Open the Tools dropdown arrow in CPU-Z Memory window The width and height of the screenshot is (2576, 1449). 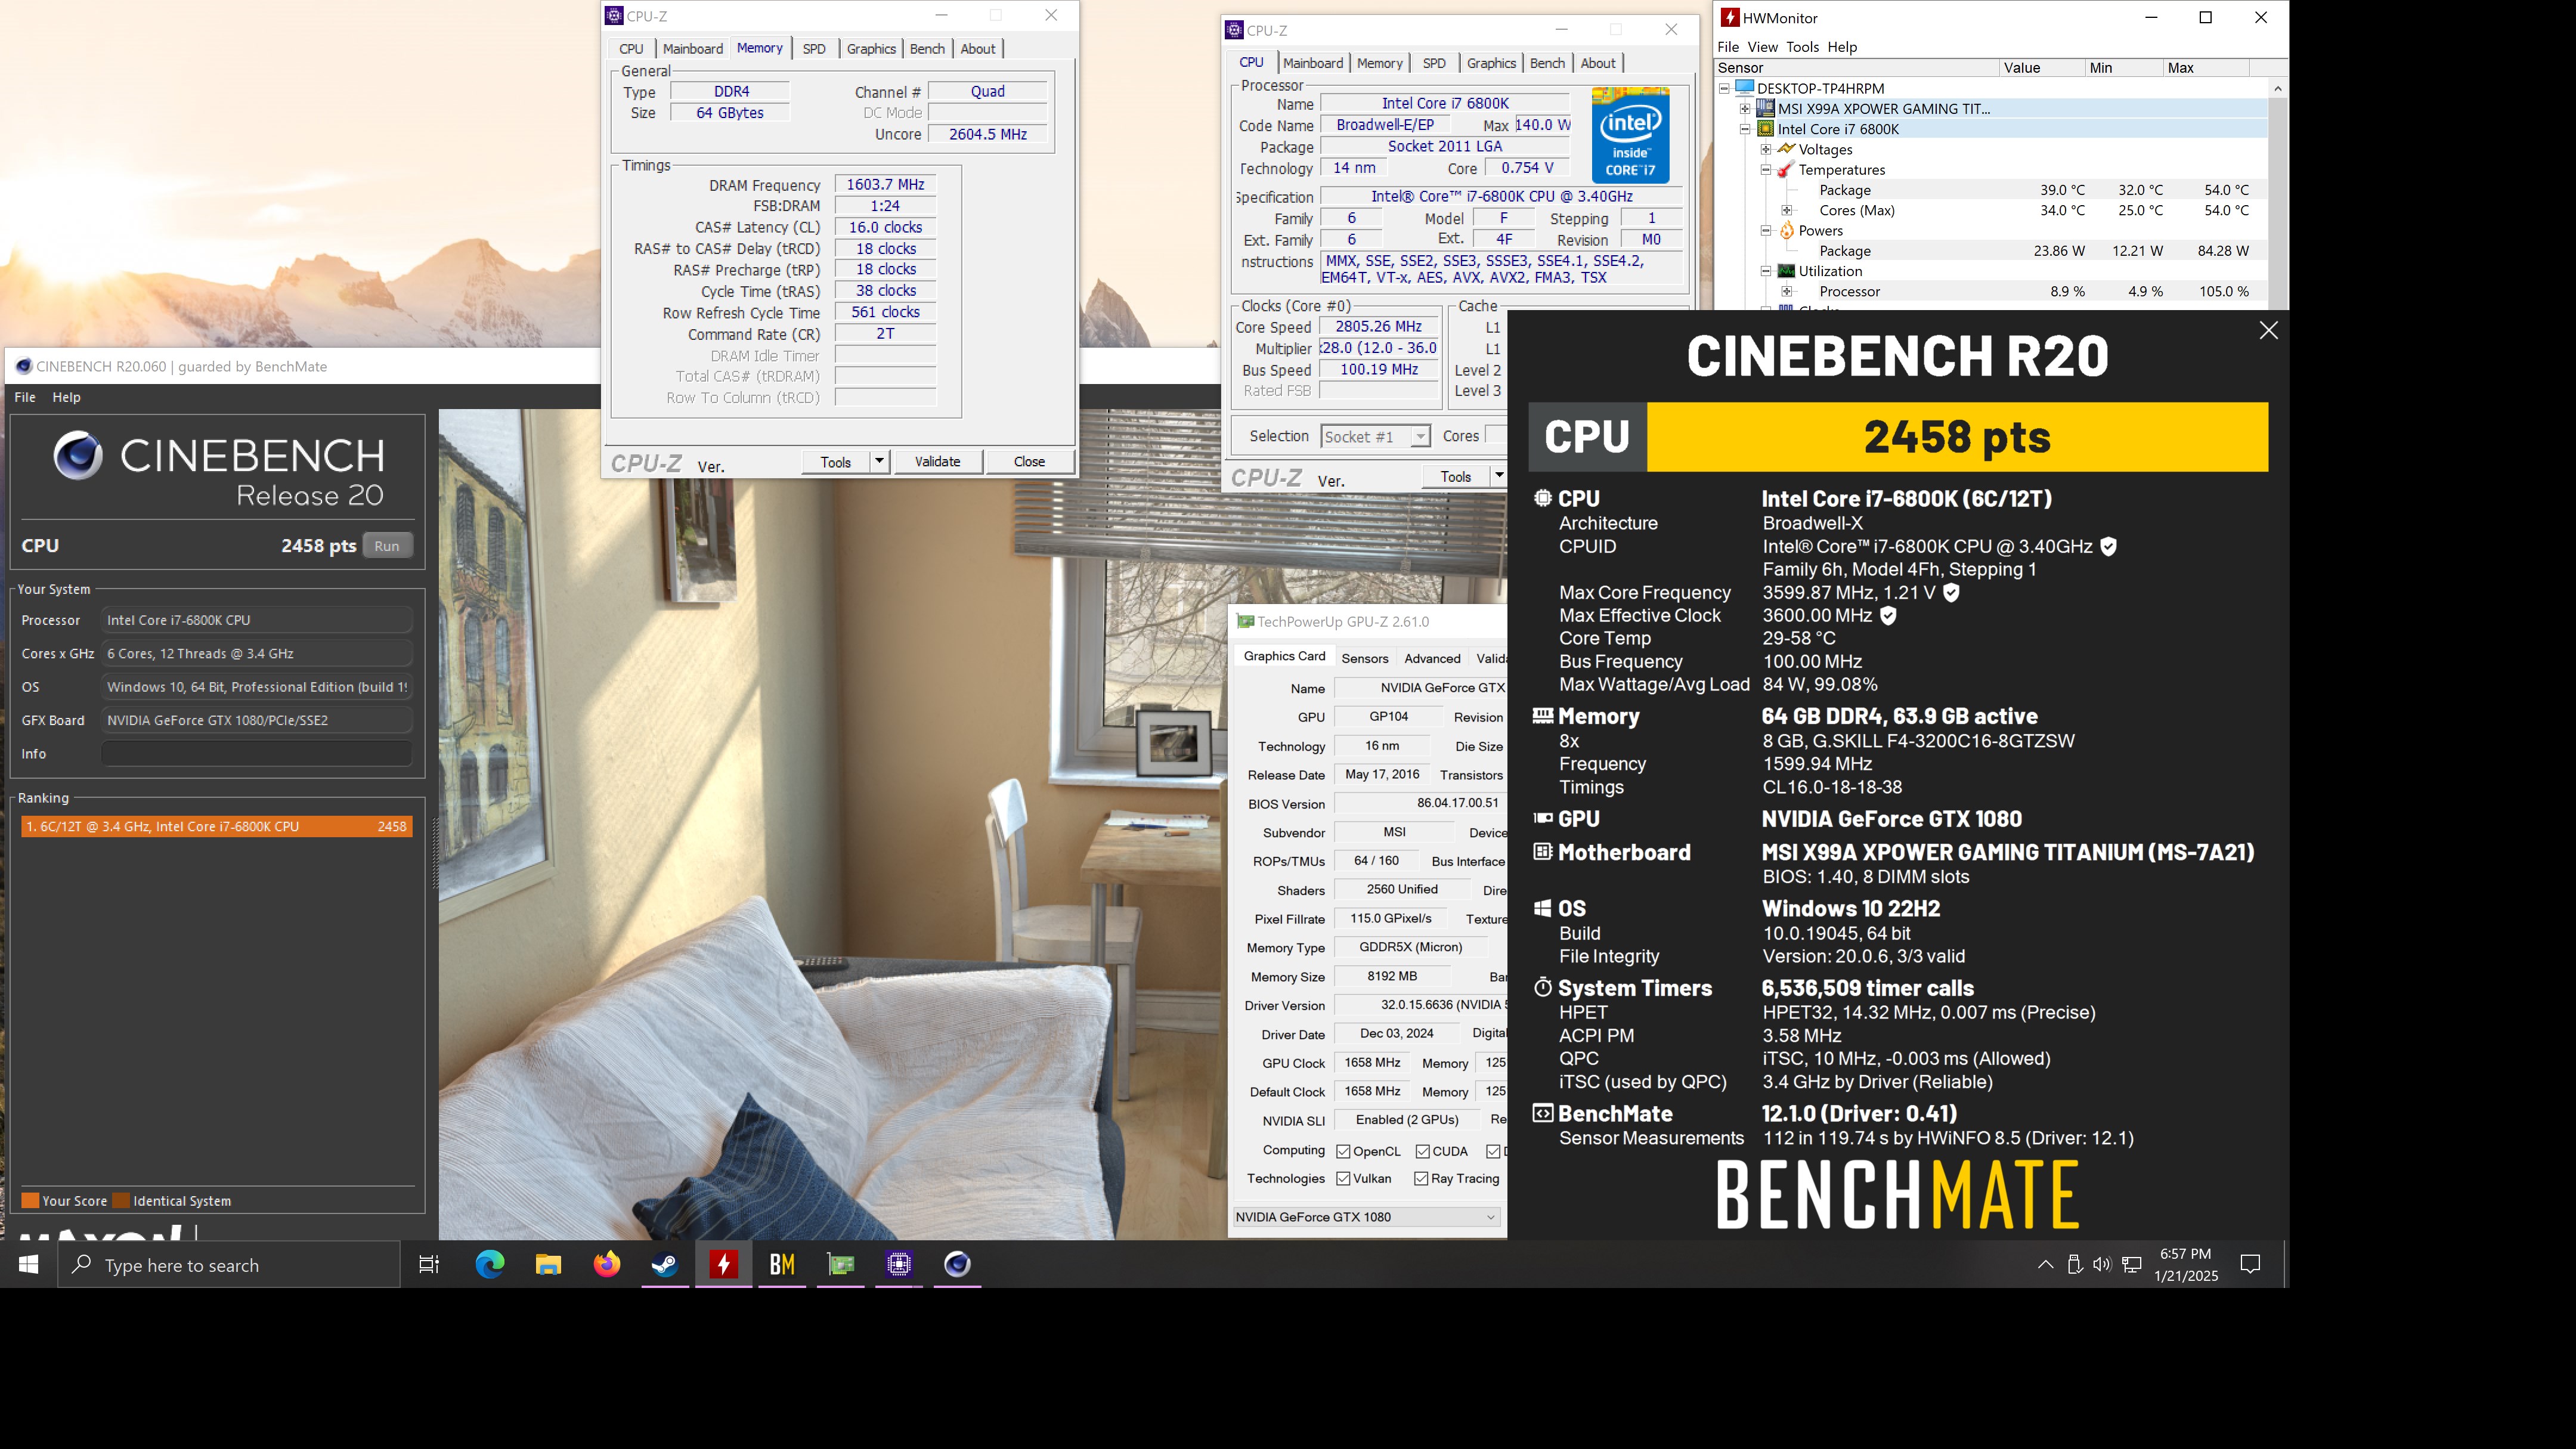[x=879, y=461]
